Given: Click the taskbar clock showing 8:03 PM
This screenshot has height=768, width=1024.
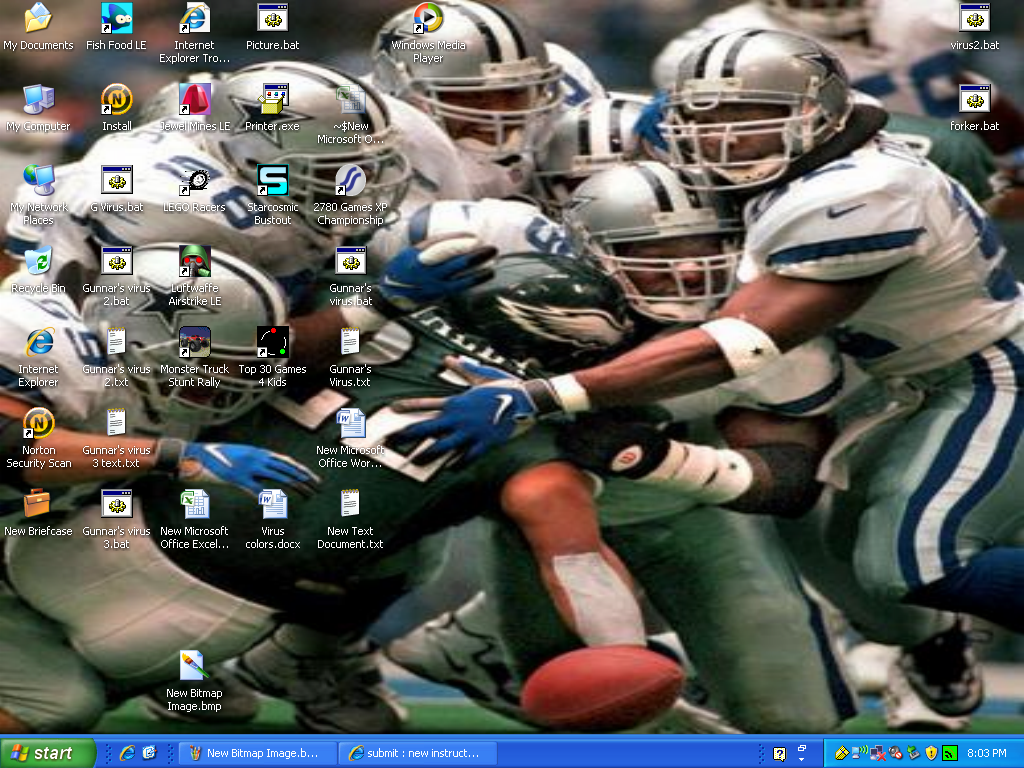Looking at the screenshot, I should click(x=986, y=753).
